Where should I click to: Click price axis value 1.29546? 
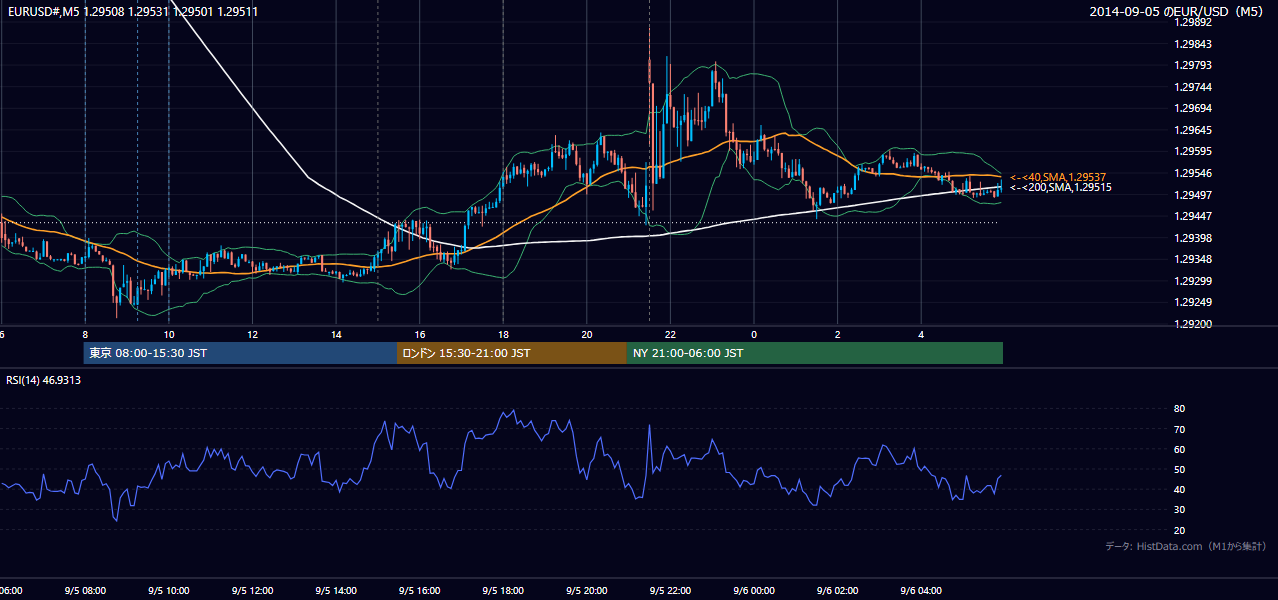[x=1192, y=173]
